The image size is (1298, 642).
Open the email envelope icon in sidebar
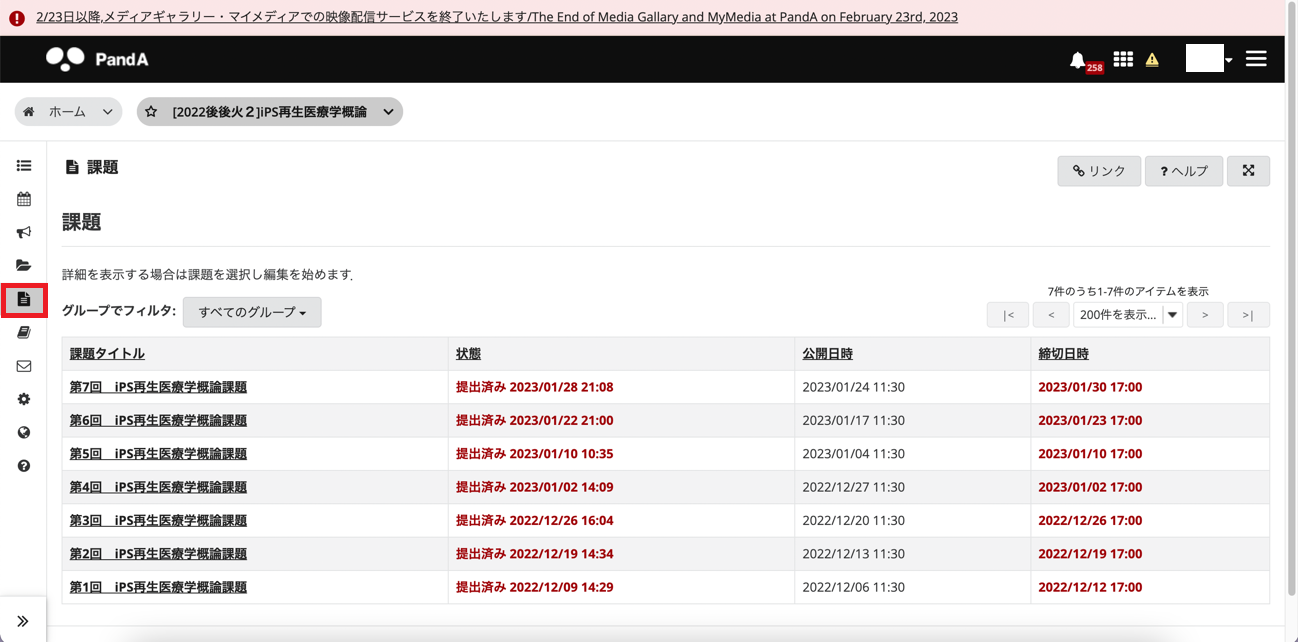24,366
